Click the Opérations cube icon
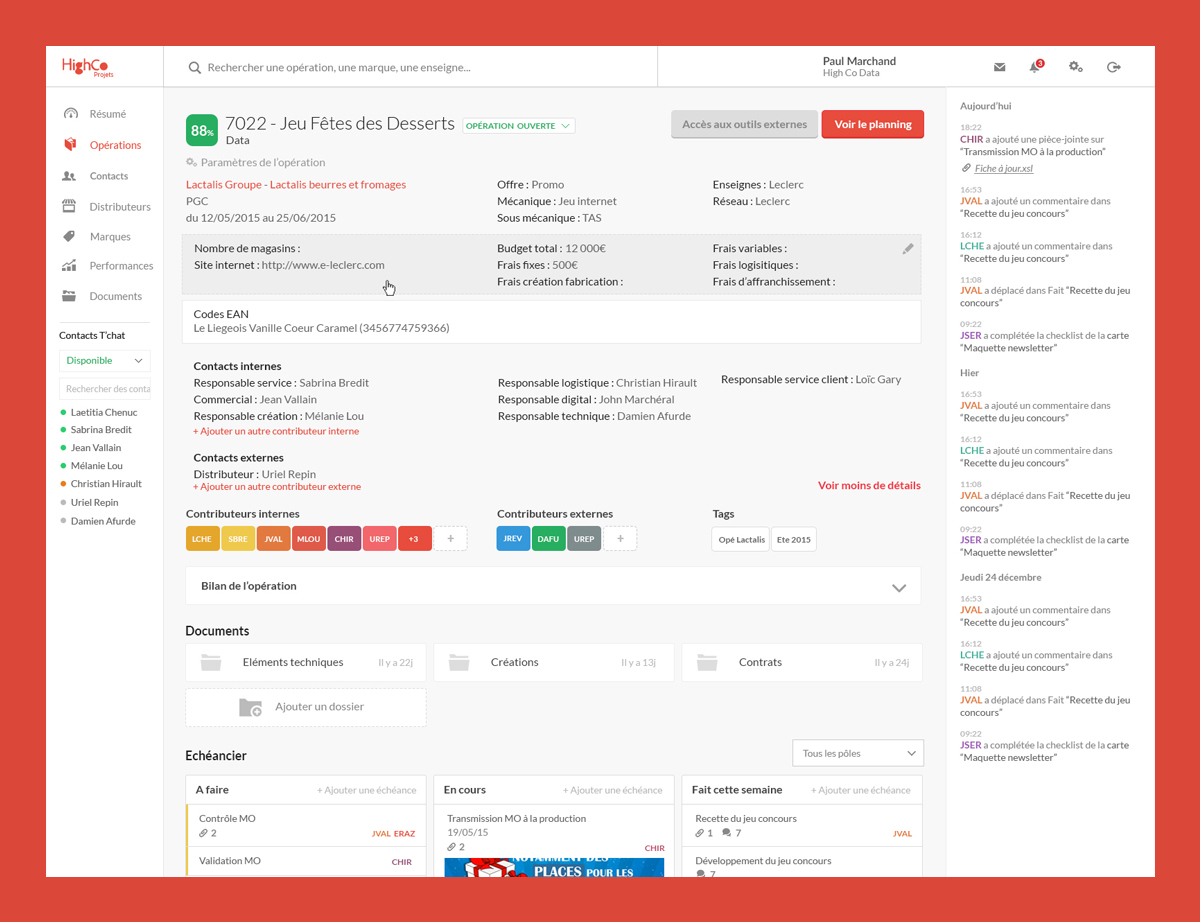The width and height of the screenshot is (1200, 922). 70,145
